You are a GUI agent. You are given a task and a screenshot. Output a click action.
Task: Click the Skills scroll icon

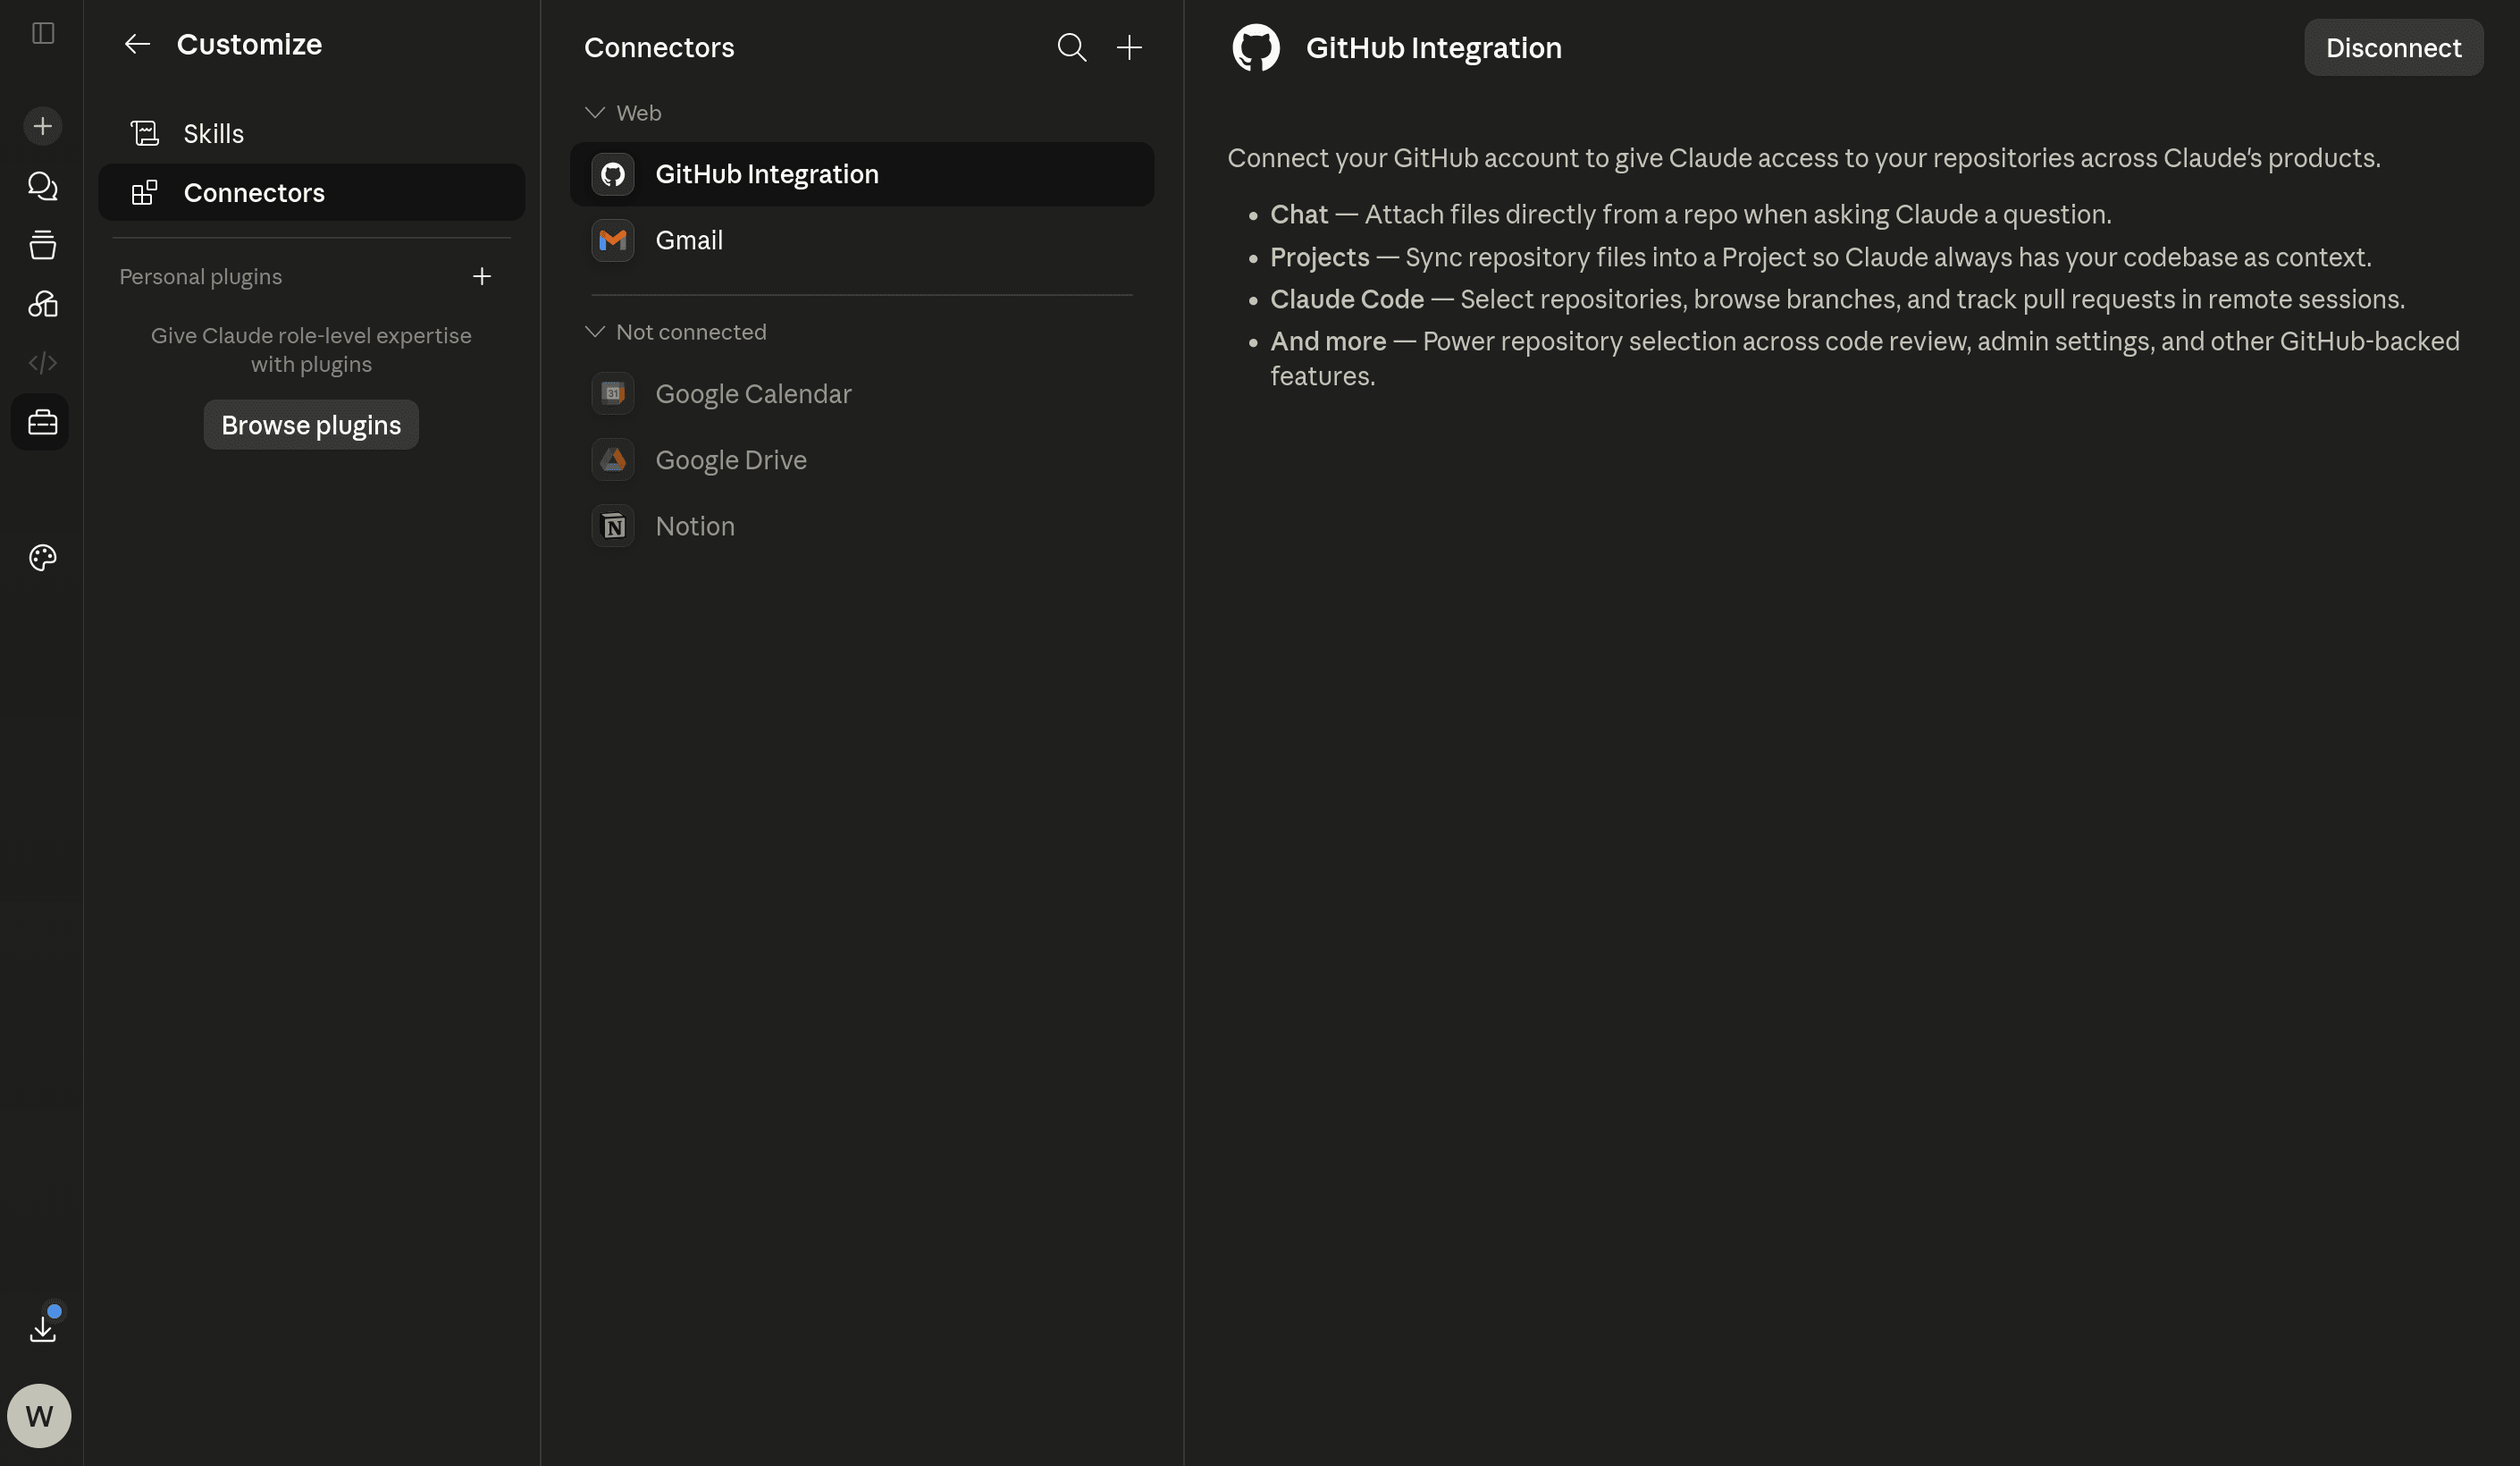click(145, 133)
